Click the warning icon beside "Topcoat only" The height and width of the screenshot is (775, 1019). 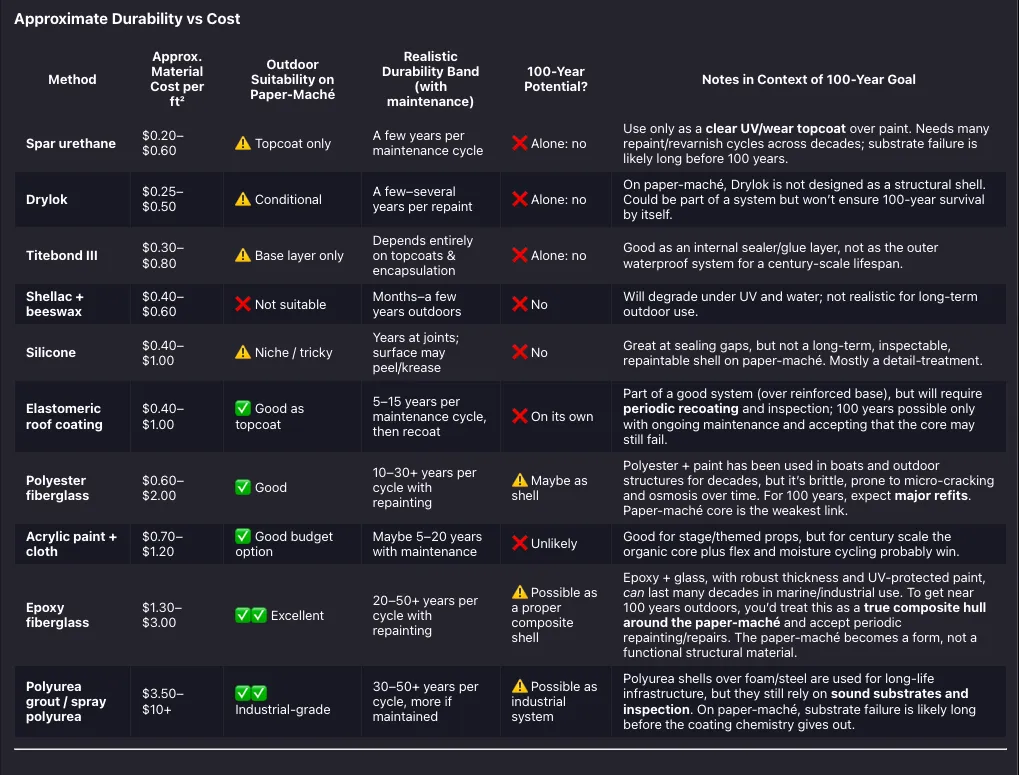click(x=243, y=144)
